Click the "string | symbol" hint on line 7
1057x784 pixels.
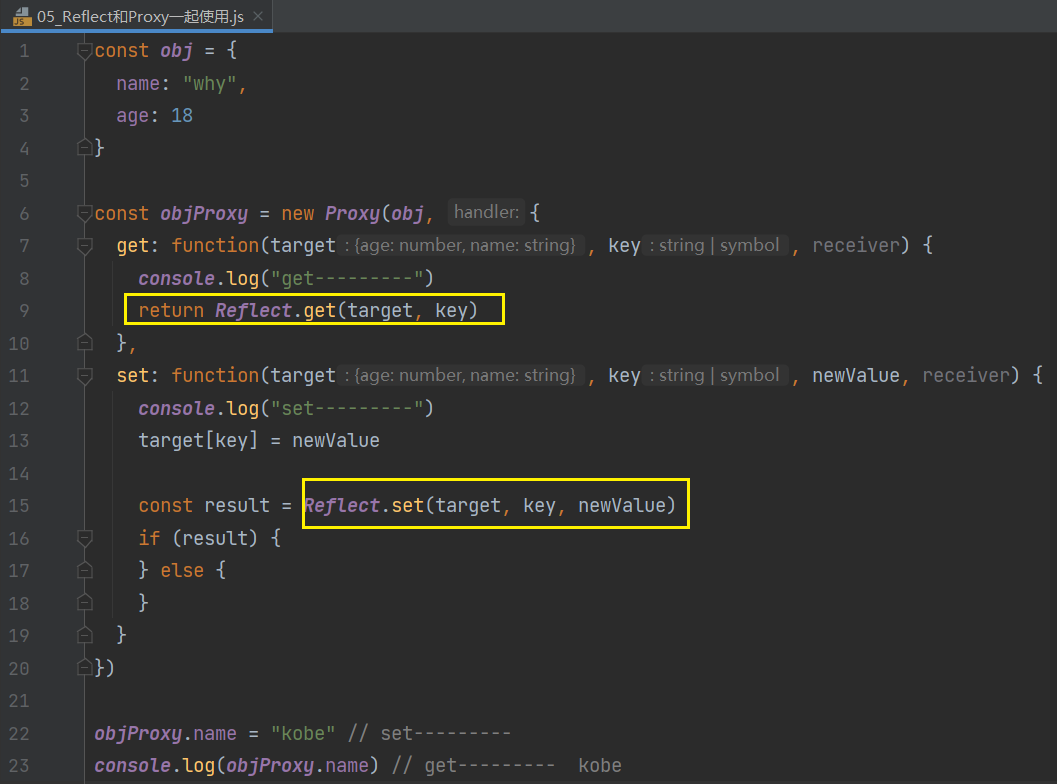717,245
